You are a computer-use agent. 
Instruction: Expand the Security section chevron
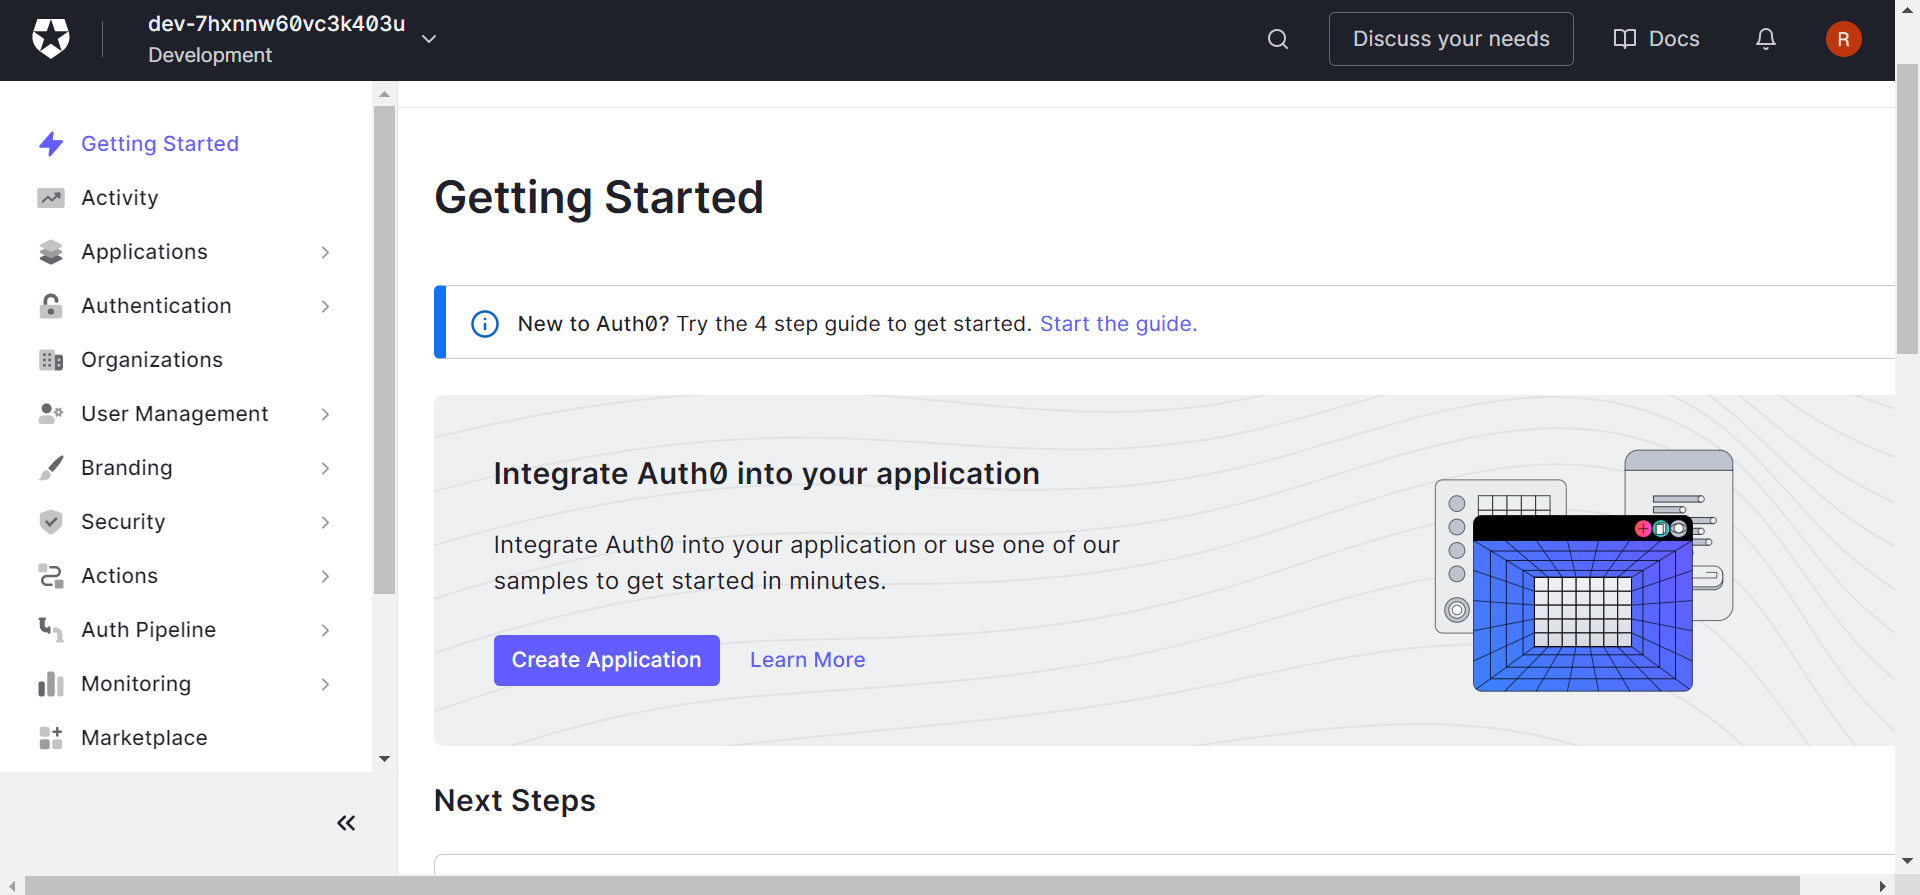pyautogui.click(x=325, y=522)
